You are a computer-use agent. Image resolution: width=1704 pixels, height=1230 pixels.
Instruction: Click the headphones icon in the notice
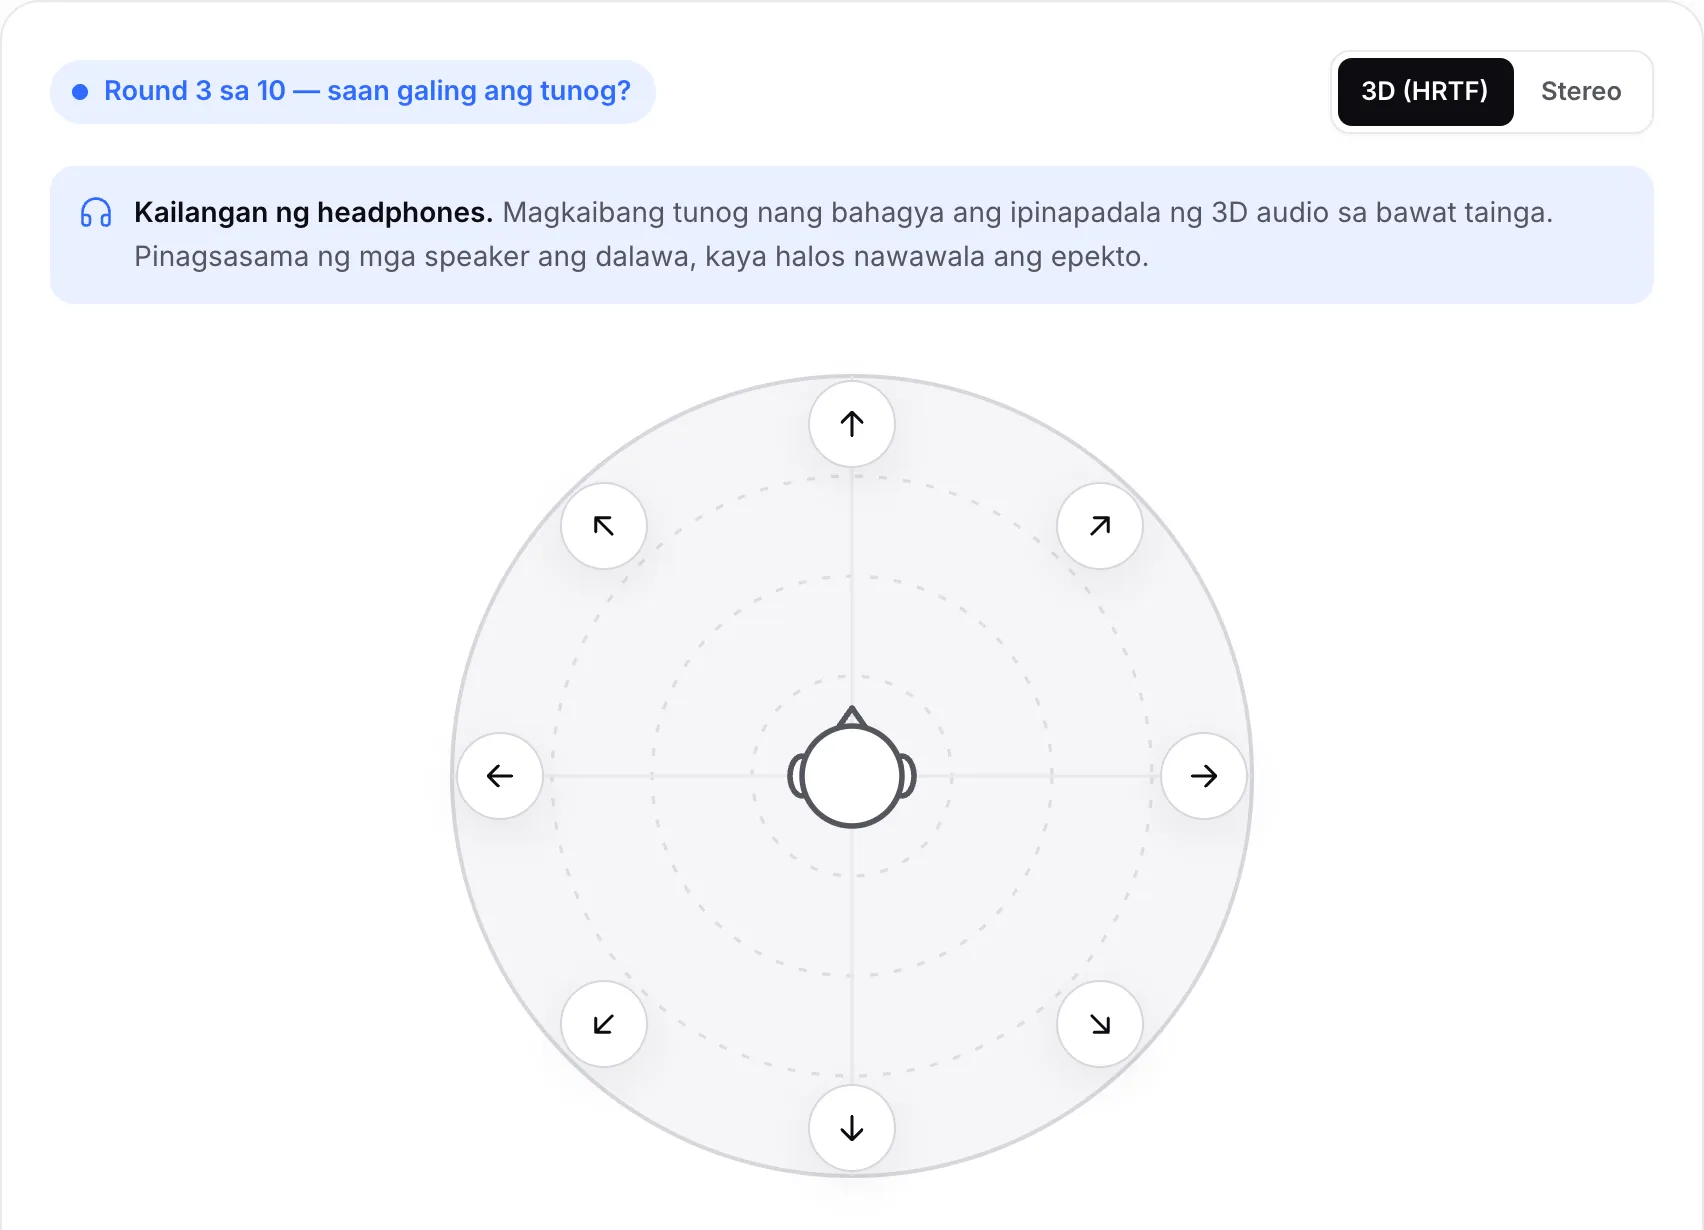96,213
